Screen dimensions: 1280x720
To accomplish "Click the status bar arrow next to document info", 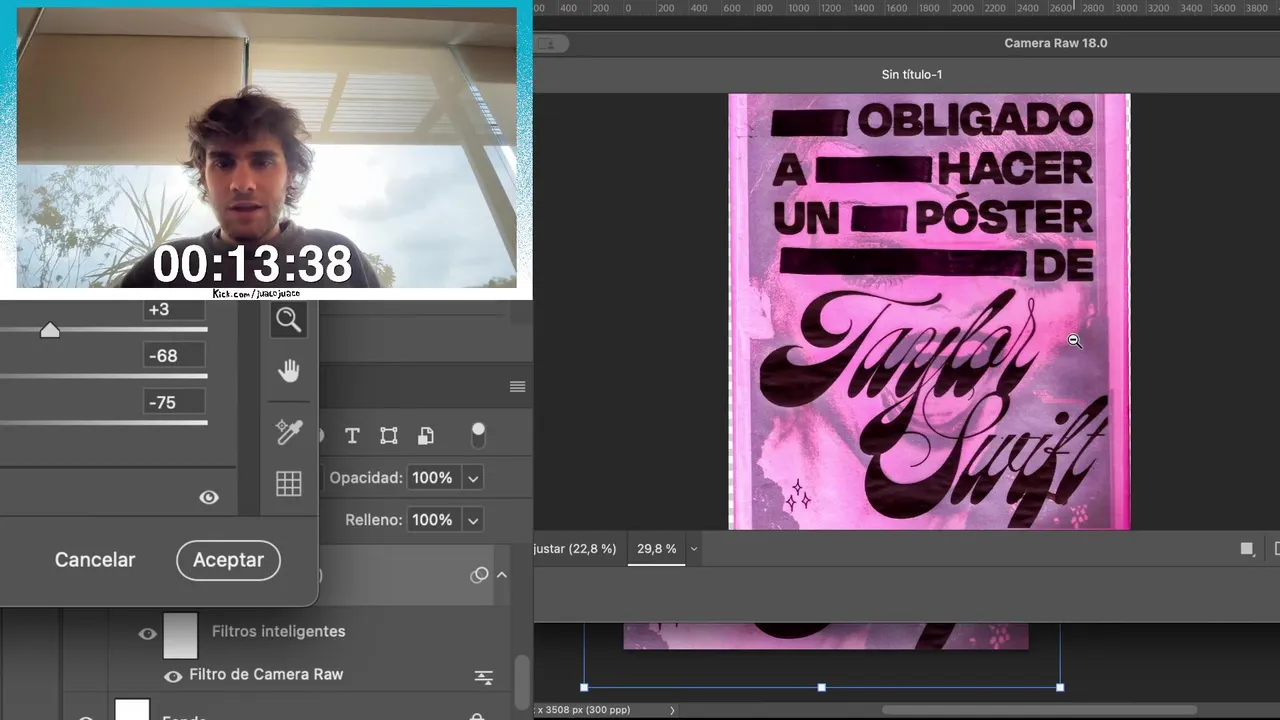I will [x=672, y=710].
